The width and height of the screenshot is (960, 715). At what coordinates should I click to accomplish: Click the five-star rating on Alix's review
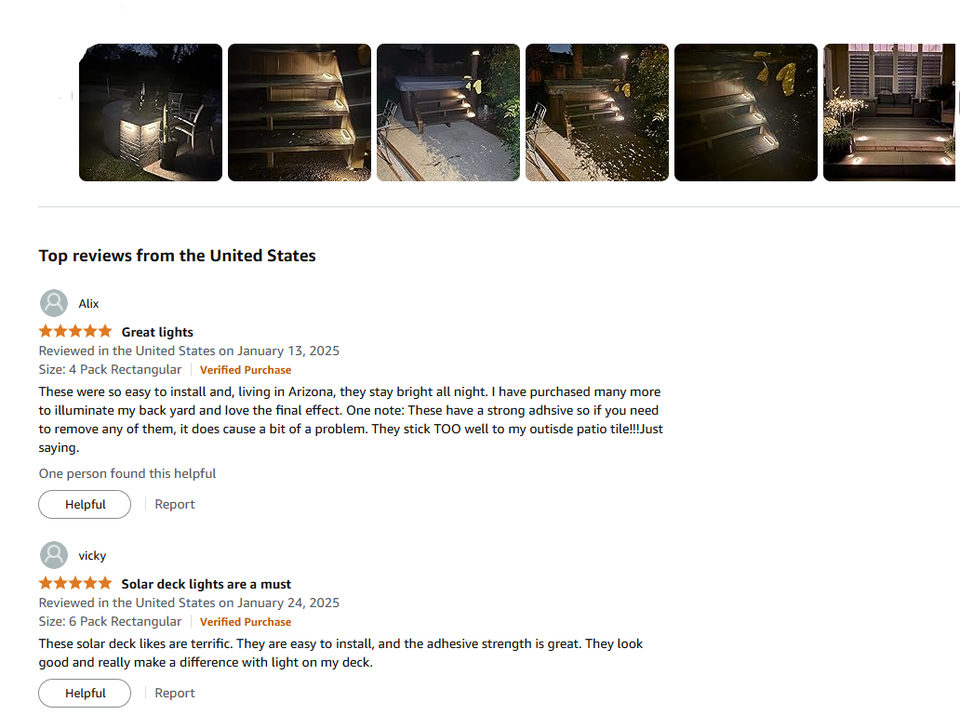(75, 332)
